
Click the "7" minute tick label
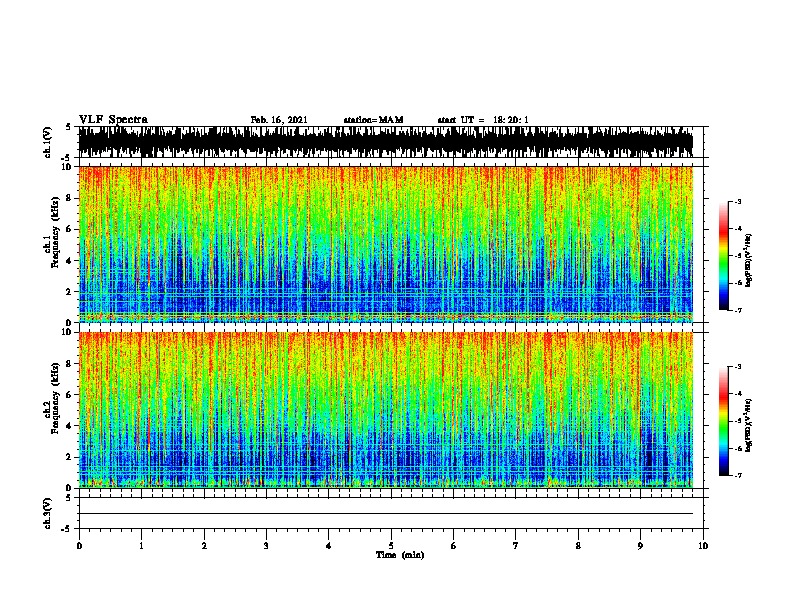click(516, 546)
